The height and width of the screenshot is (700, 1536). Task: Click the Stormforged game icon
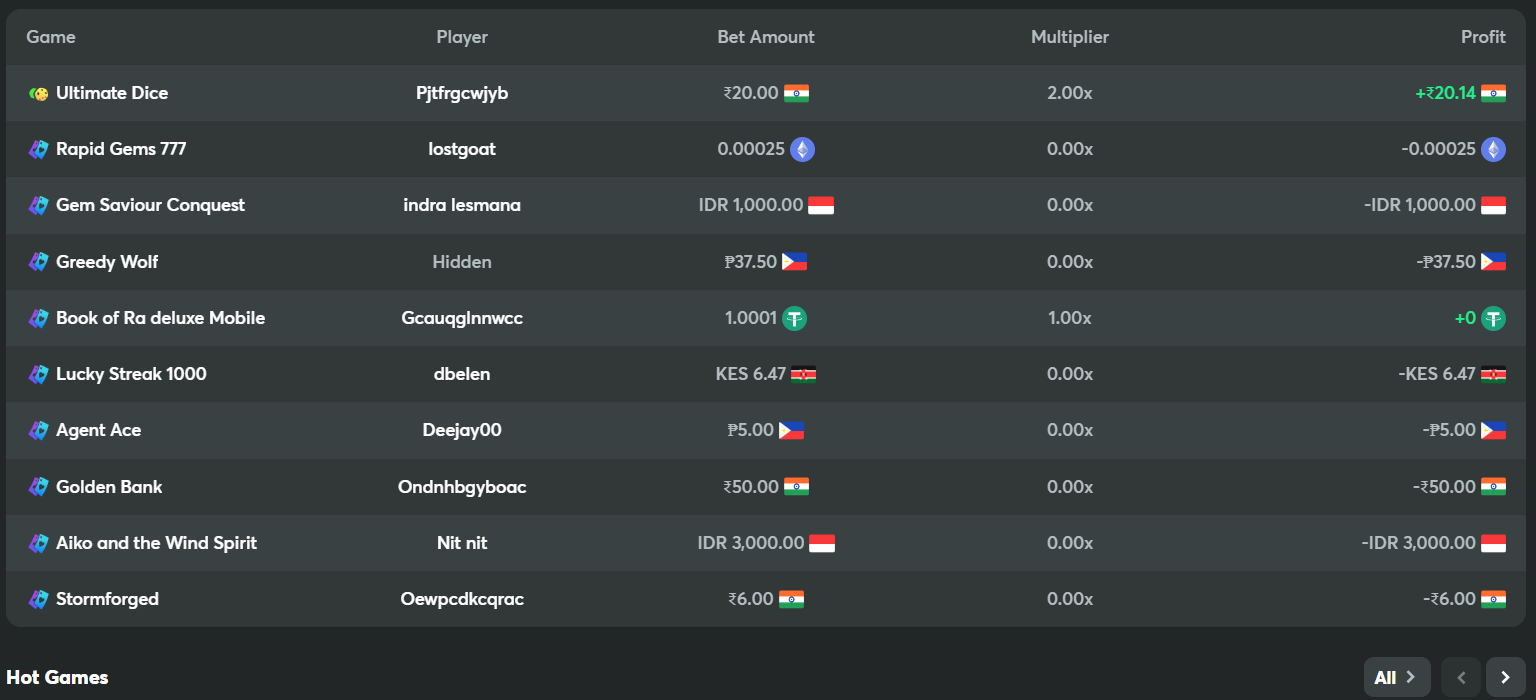click(39, 599)
